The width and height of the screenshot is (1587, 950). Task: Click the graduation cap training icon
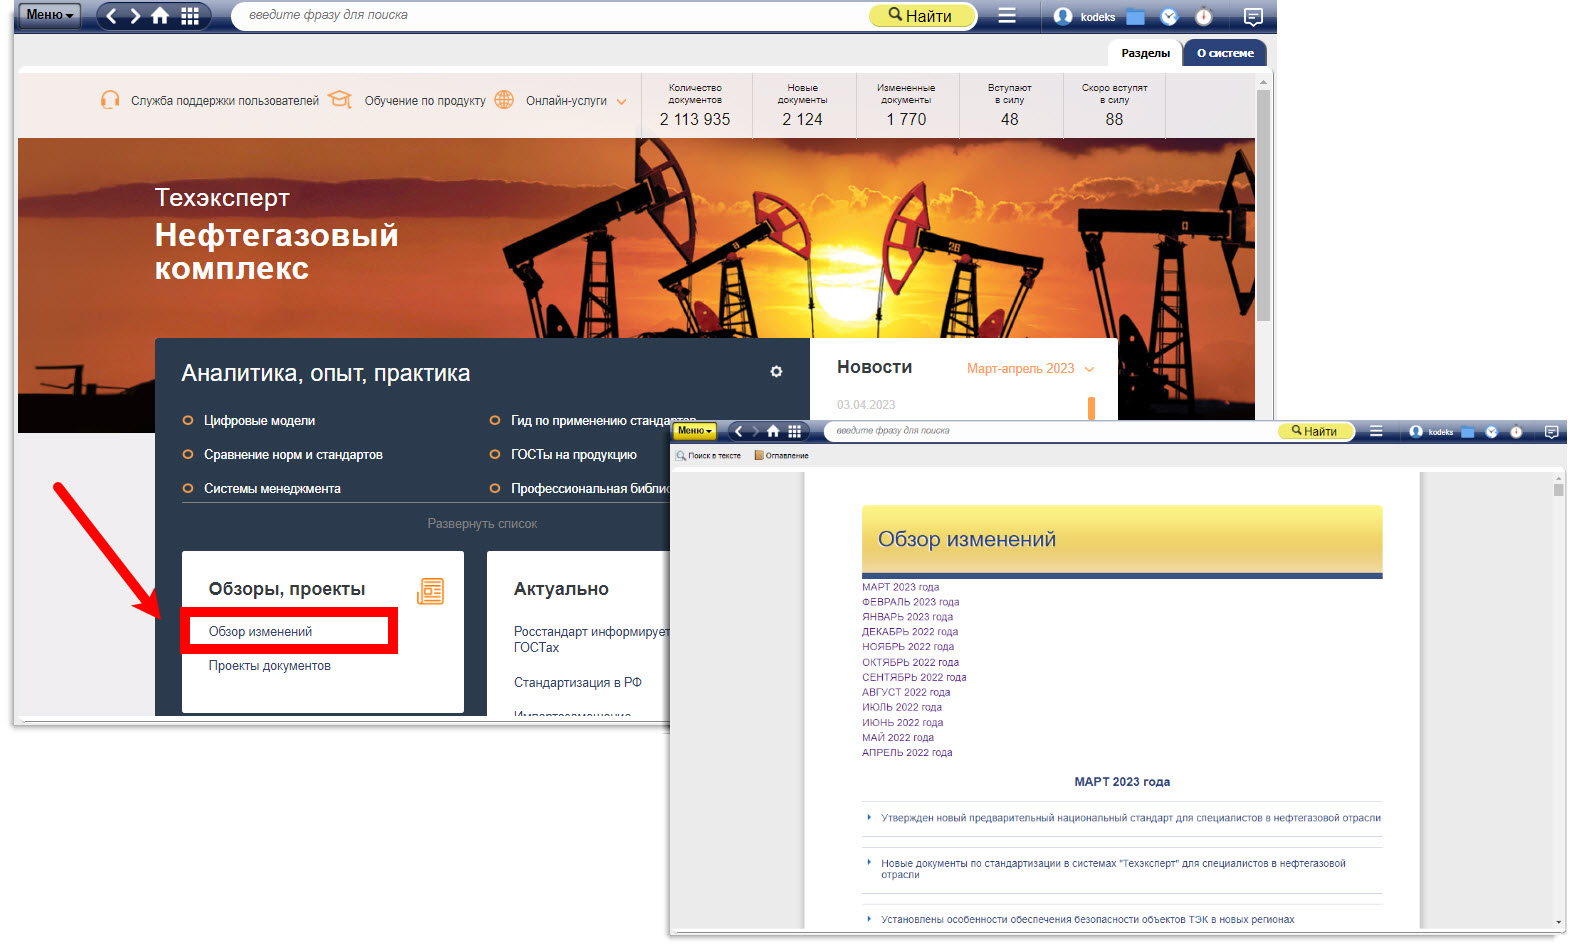click(x=340, y=100)
